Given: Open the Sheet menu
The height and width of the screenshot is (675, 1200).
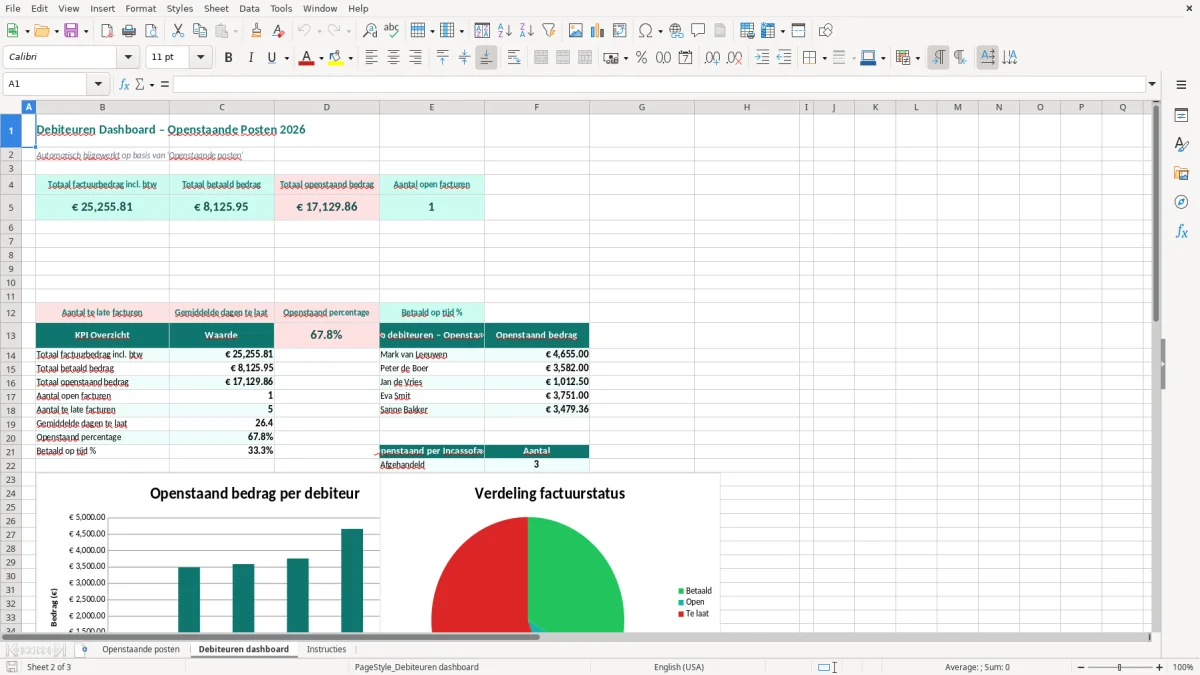Looking at the screenshot, I should (217, 8).
